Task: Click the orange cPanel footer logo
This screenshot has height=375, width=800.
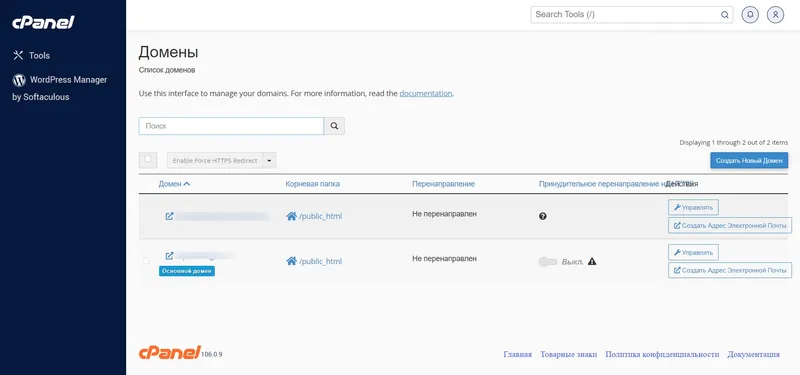Action: pyautogui.click(x=169, y=352)
